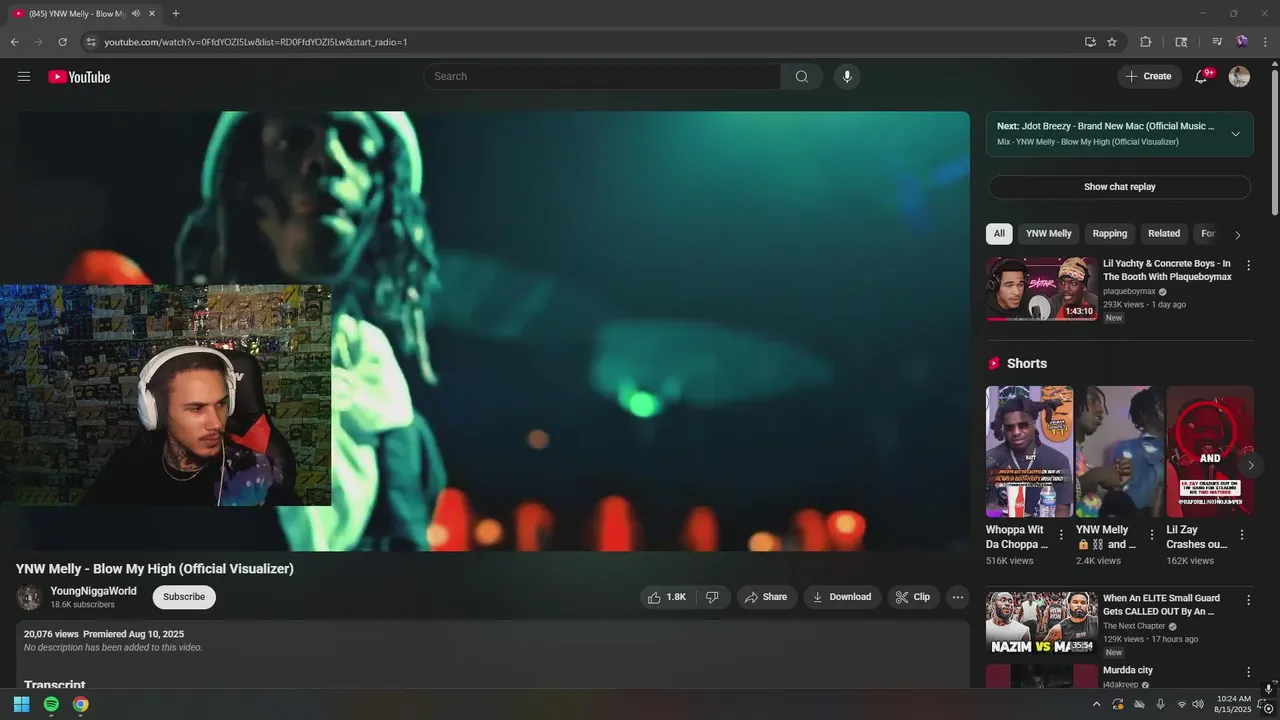
Task: Open the Chrome profile avatar
Action: click(1242, 42)
